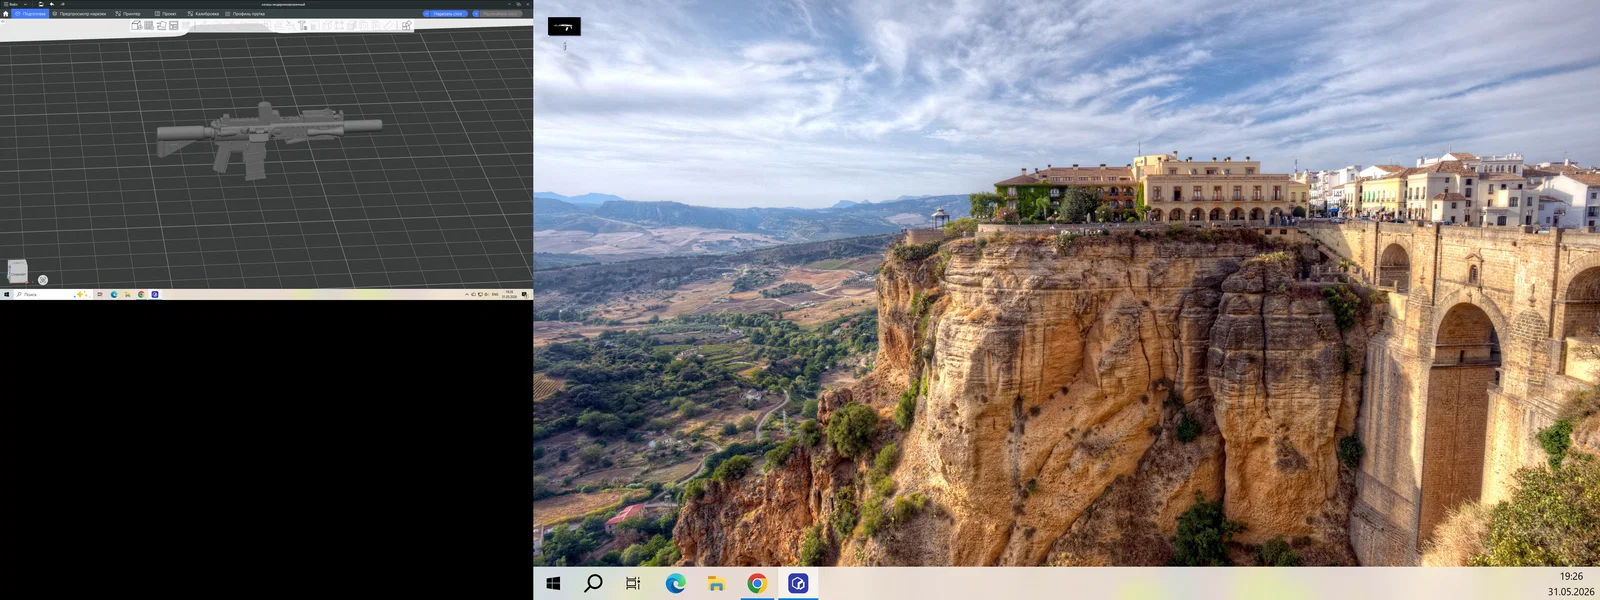The width and height of the screenshot is (1600, 600).
Task: Expand the dropdown arrow beside Распечатать стол
Action: (x=476, y=14)
